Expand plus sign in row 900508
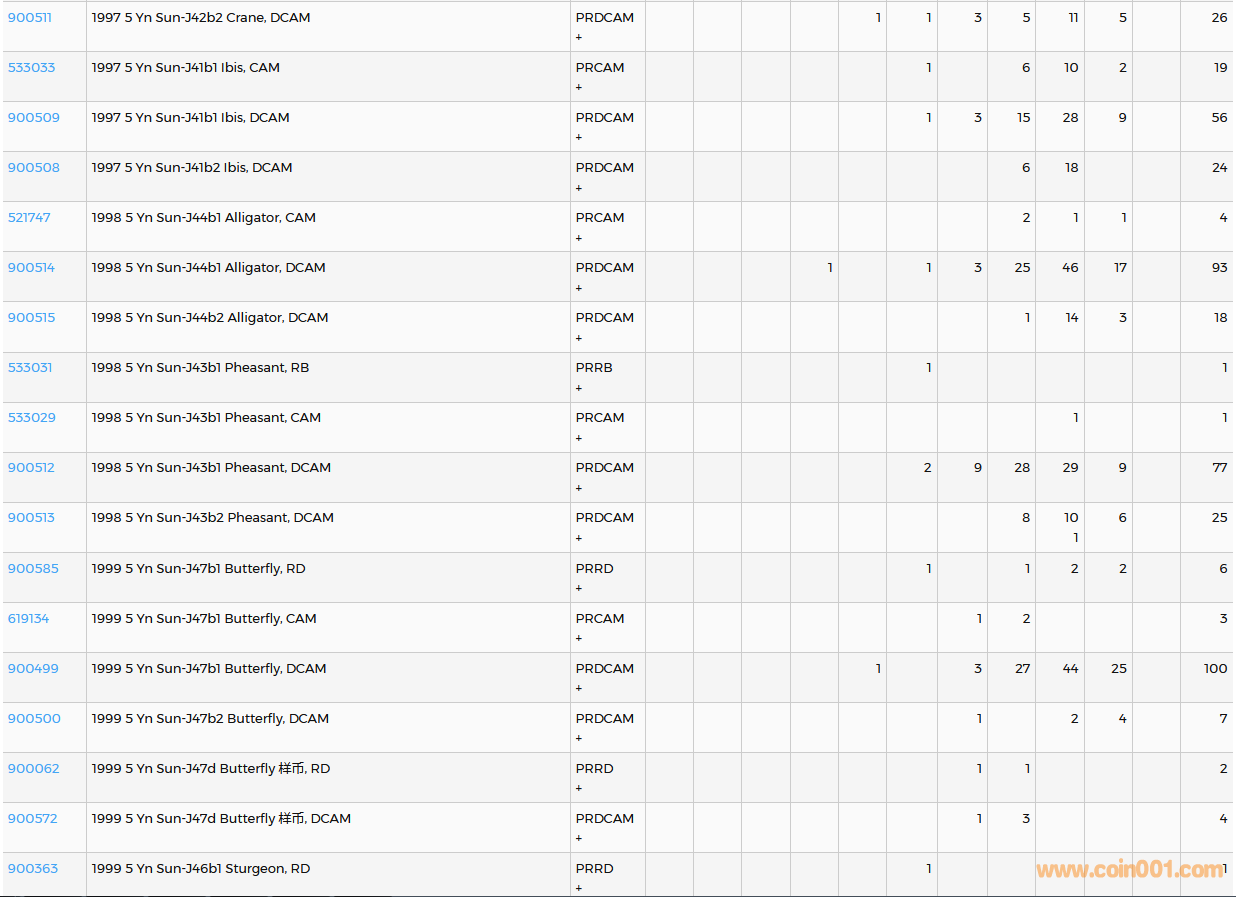Image resolution: width=1236 pixels, height=897 pixels. 579,188
